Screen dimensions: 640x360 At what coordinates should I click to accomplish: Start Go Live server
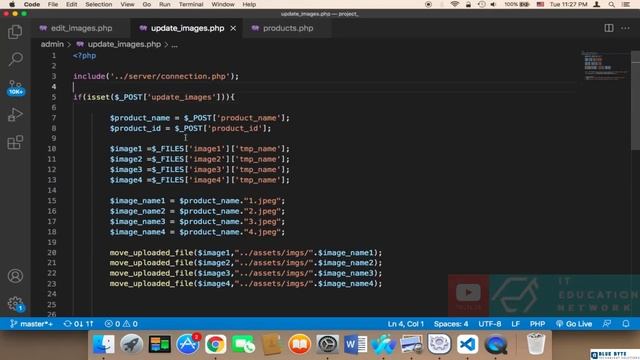(x=573, y=324)
